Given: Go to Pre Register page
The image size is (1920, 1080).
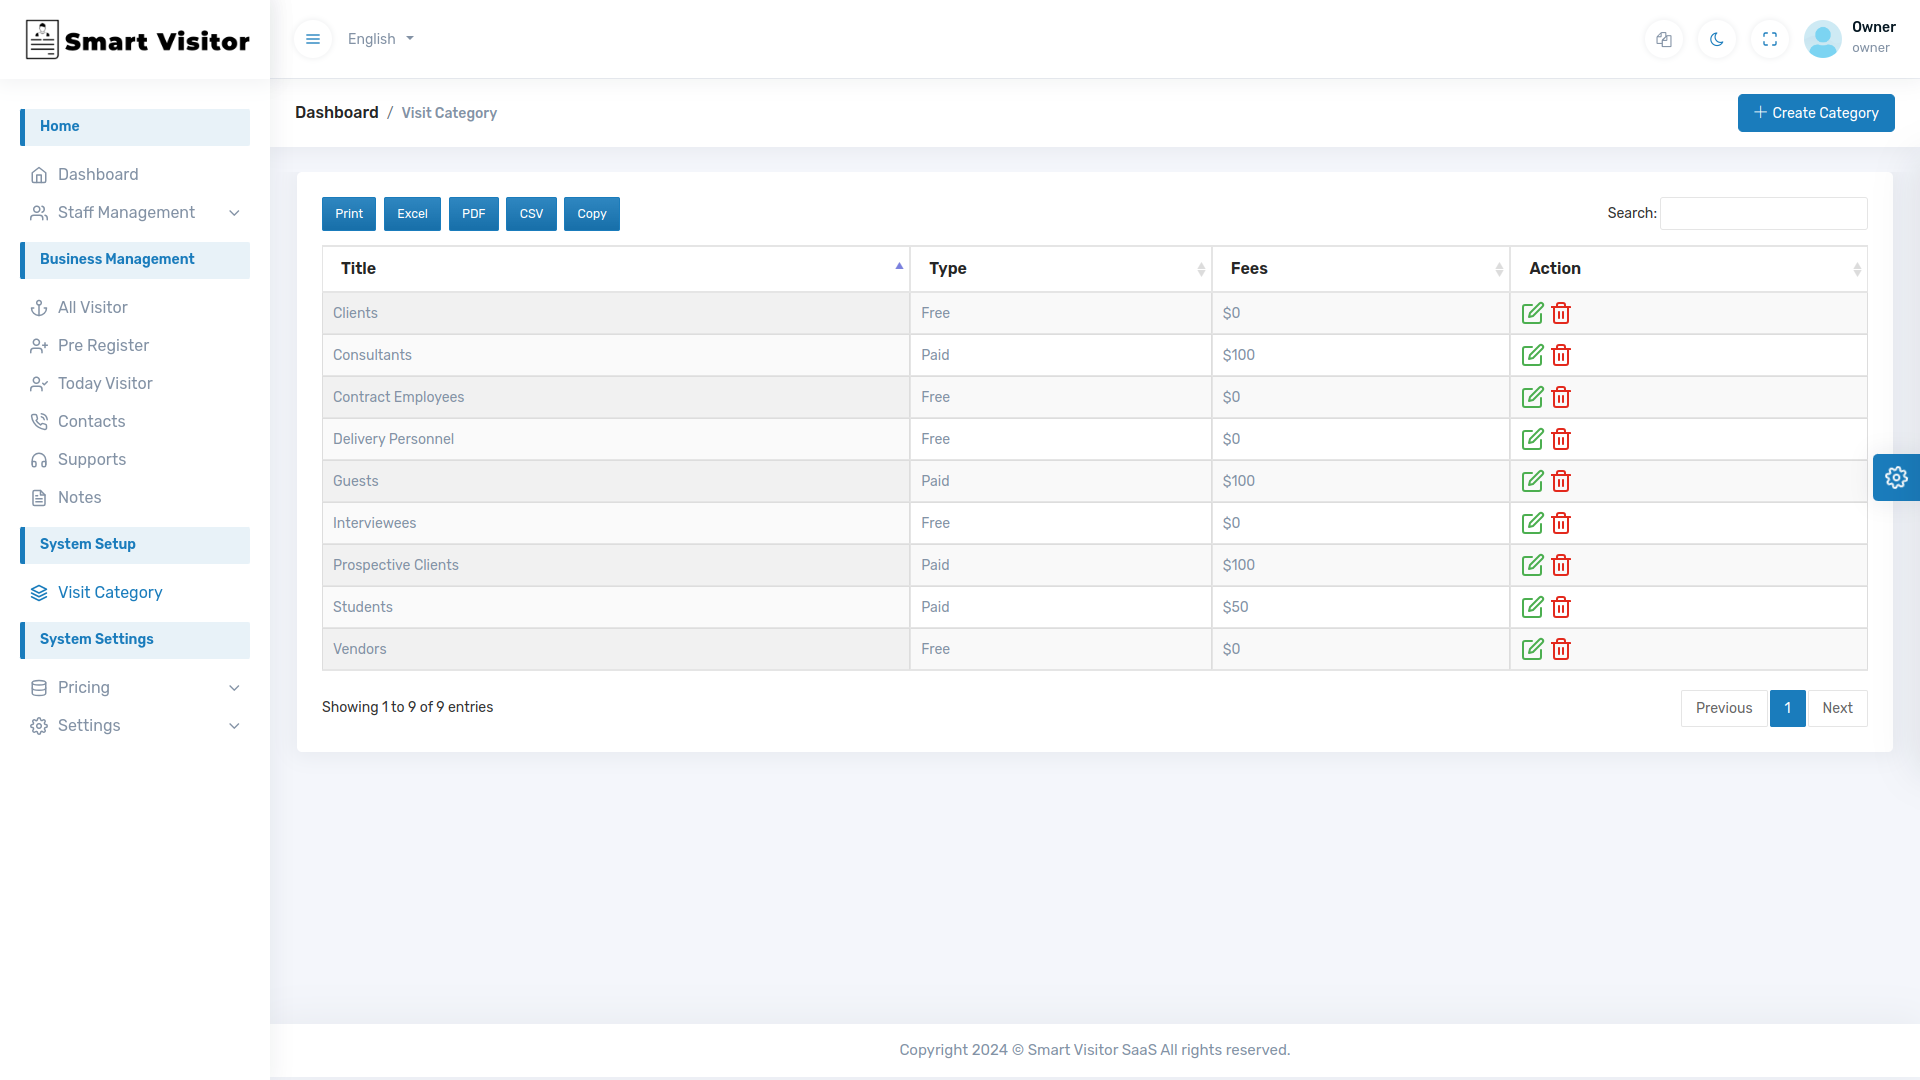Looking at the screenshot, I should [x=103, y=345].
